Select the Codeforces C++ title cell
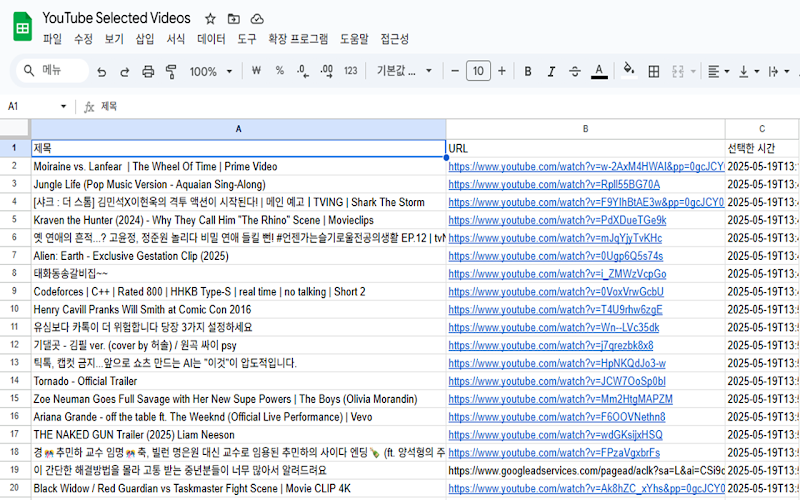The image size is (800, 500). [x=238, y=292]
